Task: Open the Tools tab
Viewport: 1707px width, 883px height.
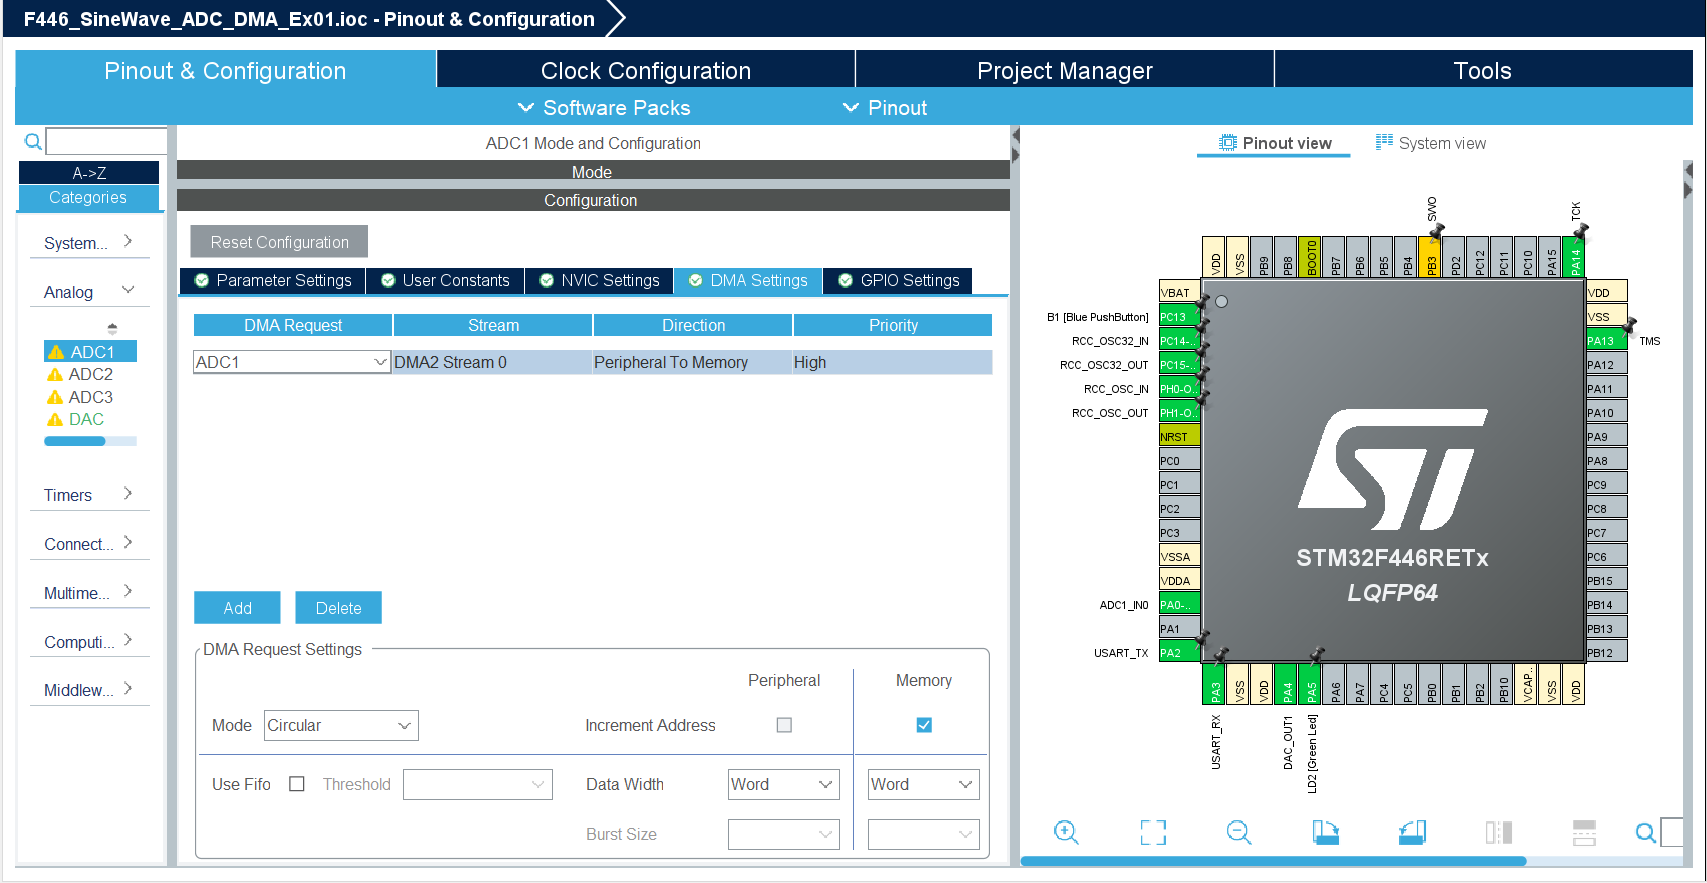Action: point(1483,70)
